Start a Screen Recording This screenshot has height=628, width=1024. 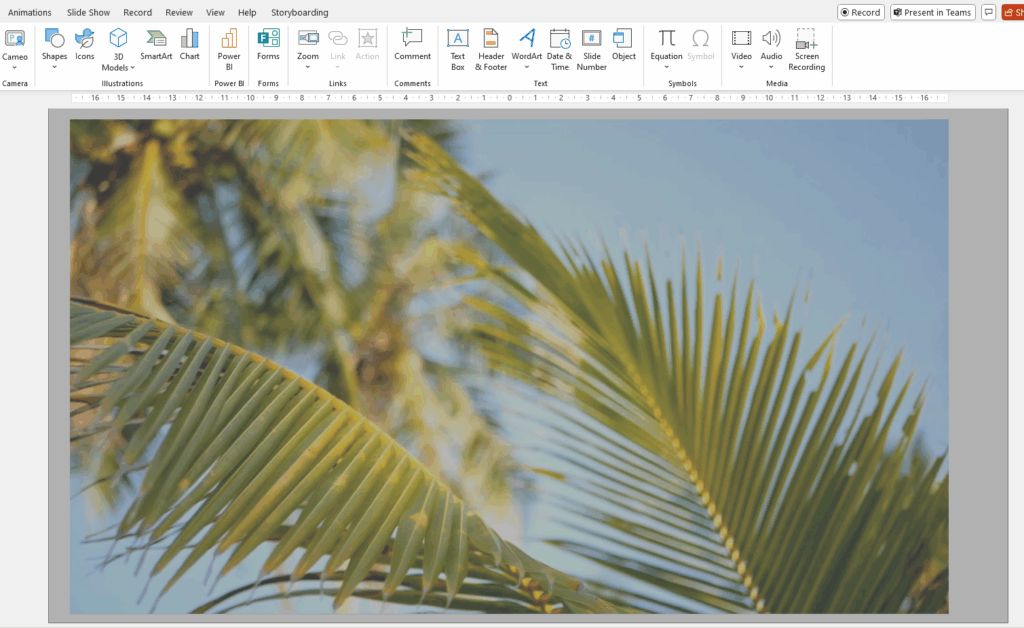pyautogui.click(x=807, y=50)
